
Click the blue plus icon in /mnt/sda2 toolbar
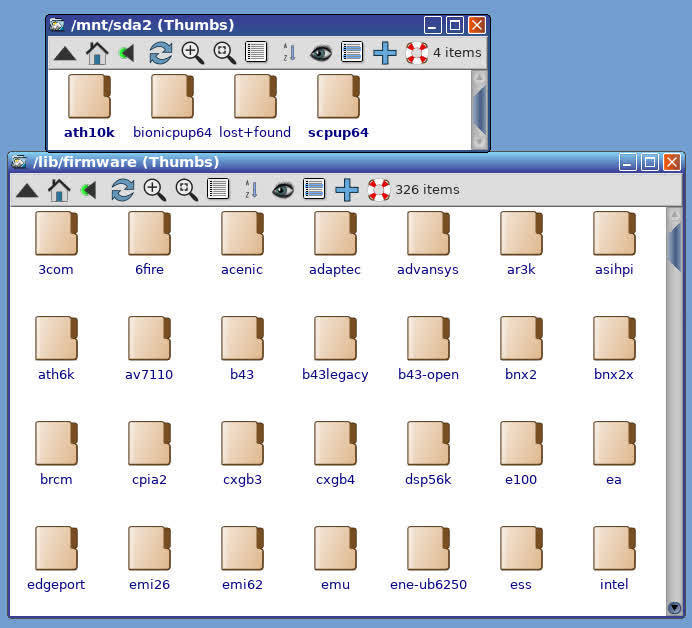[384, 53]
